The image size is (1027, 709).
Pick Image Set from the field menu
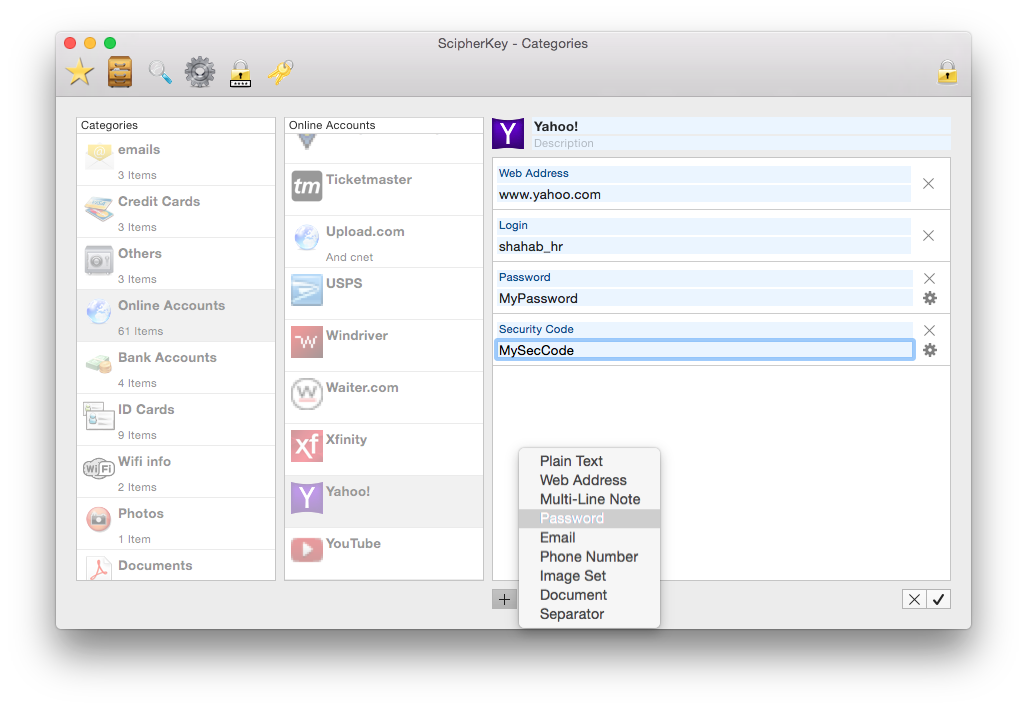click(x=573, y=576)
